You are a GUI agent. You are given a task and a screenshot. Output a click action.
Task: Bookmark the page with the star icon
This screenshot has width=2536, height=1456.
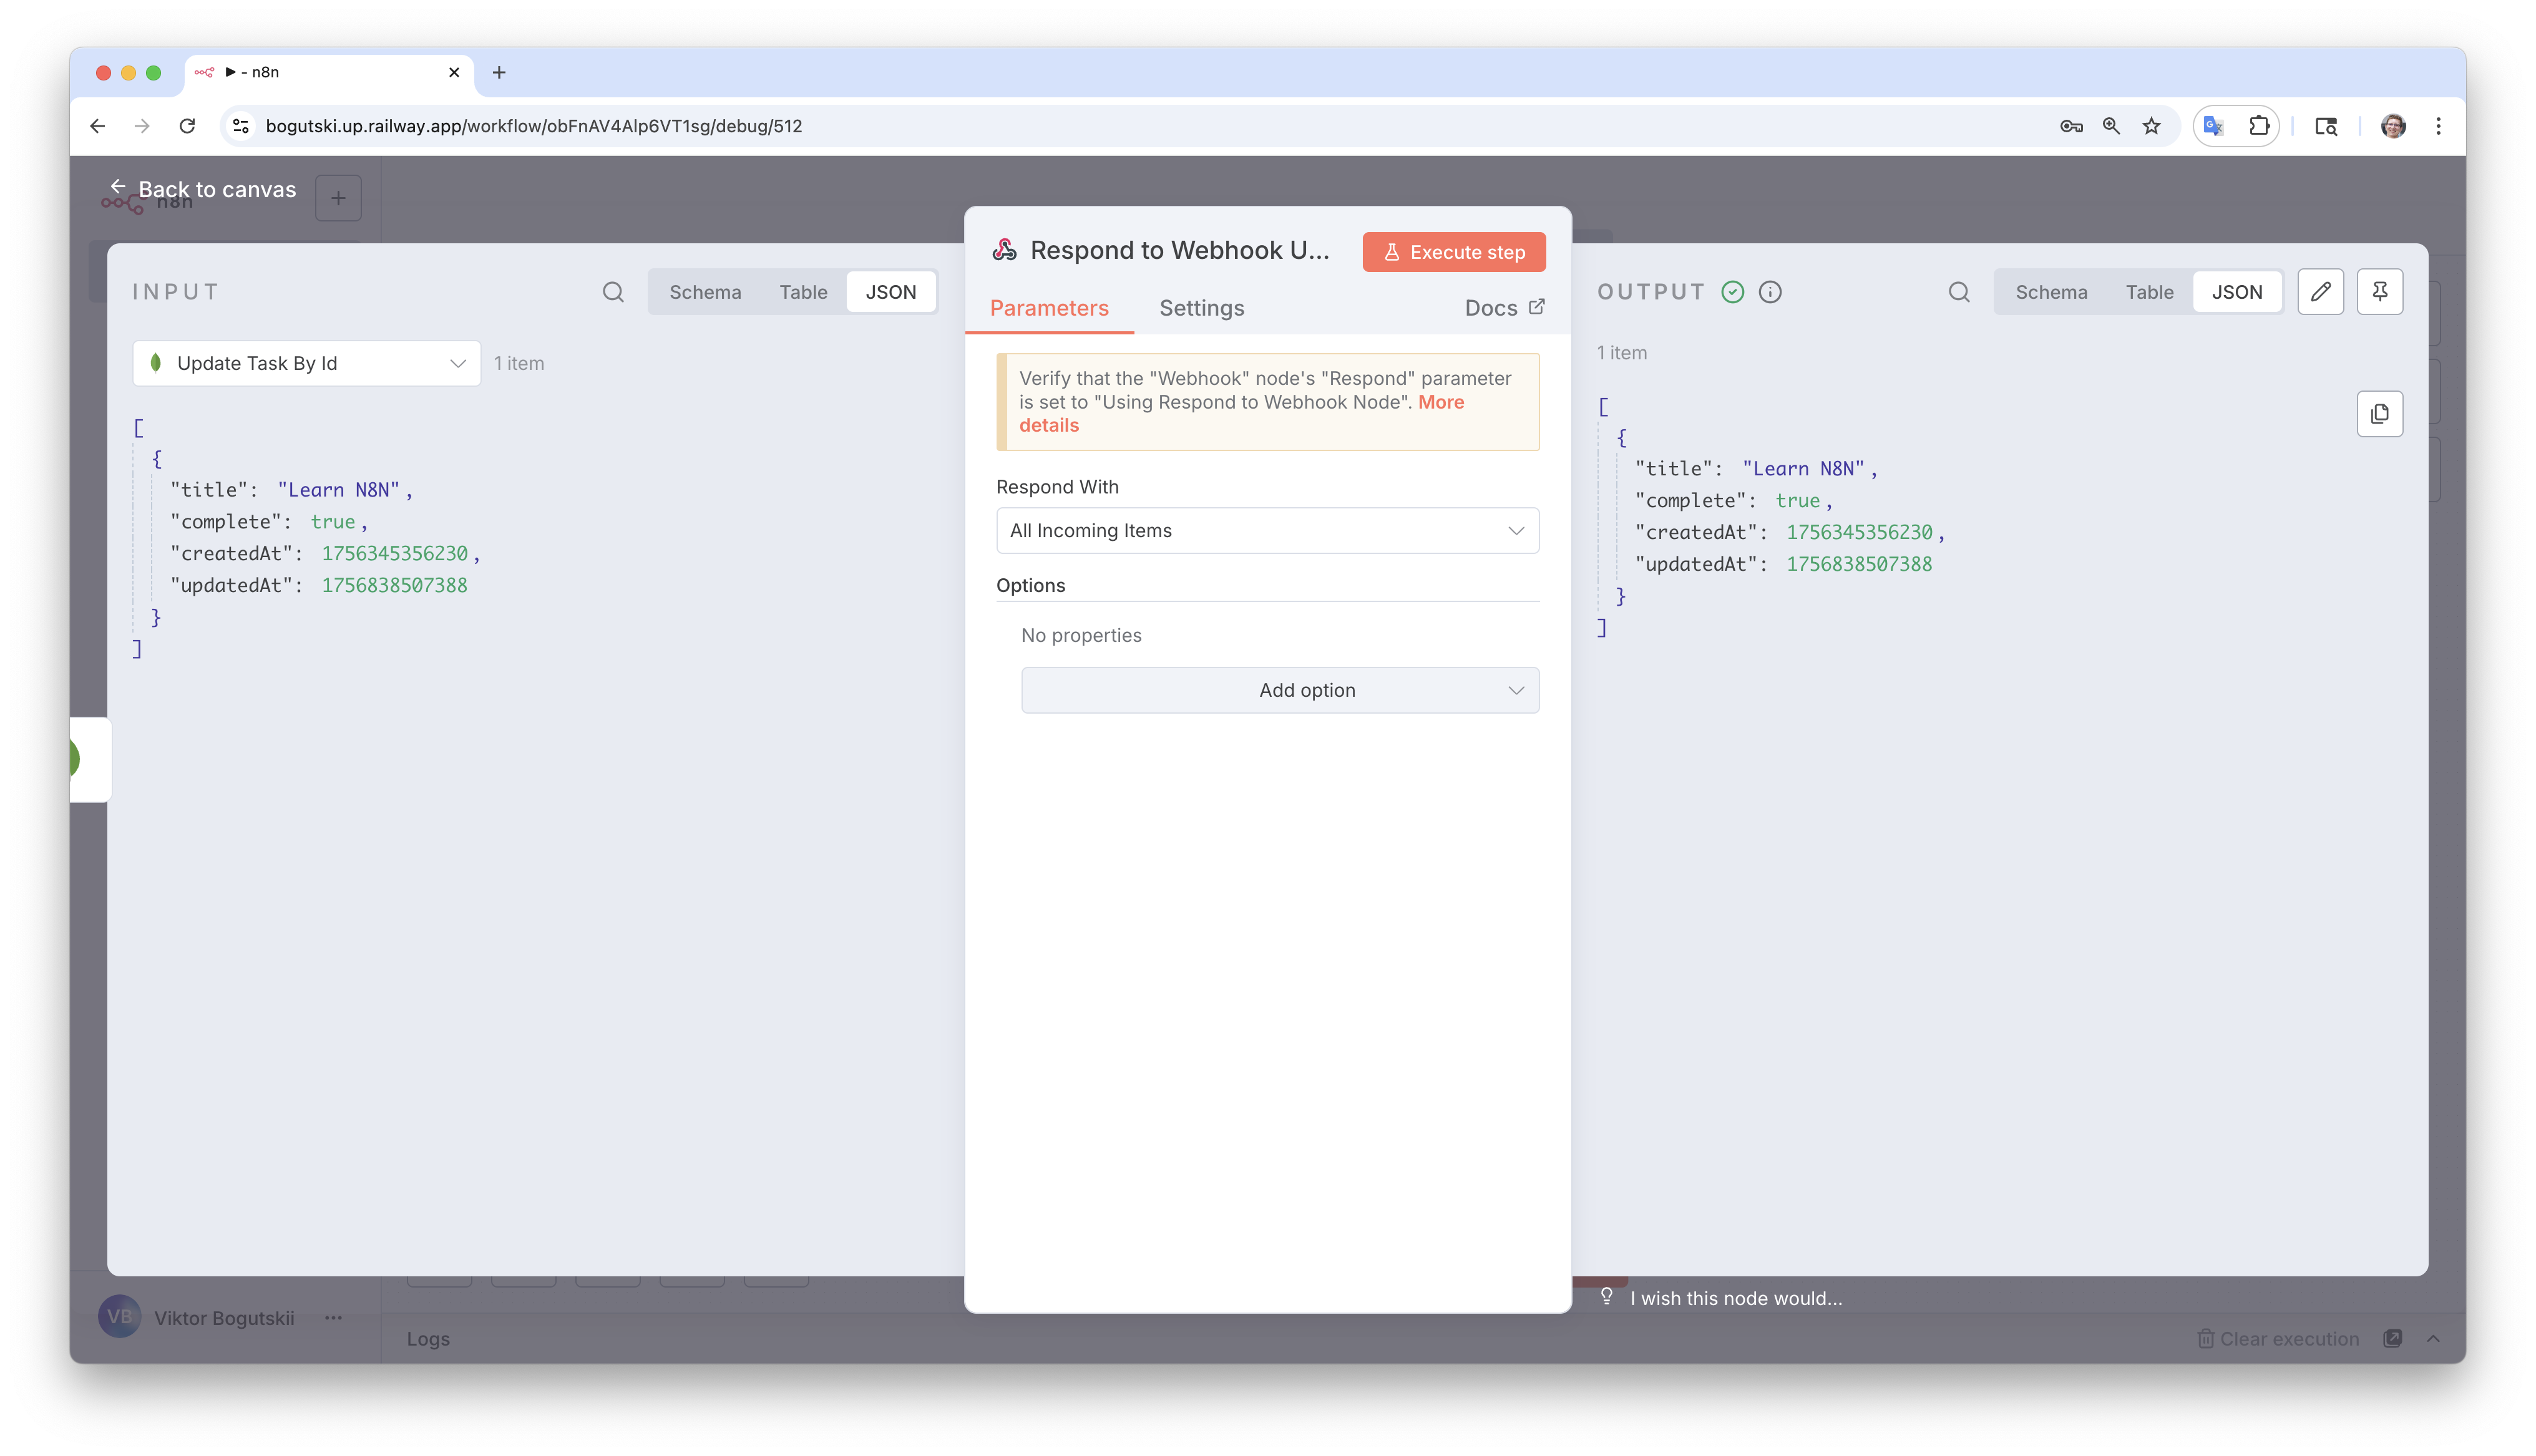(2152, 126)
